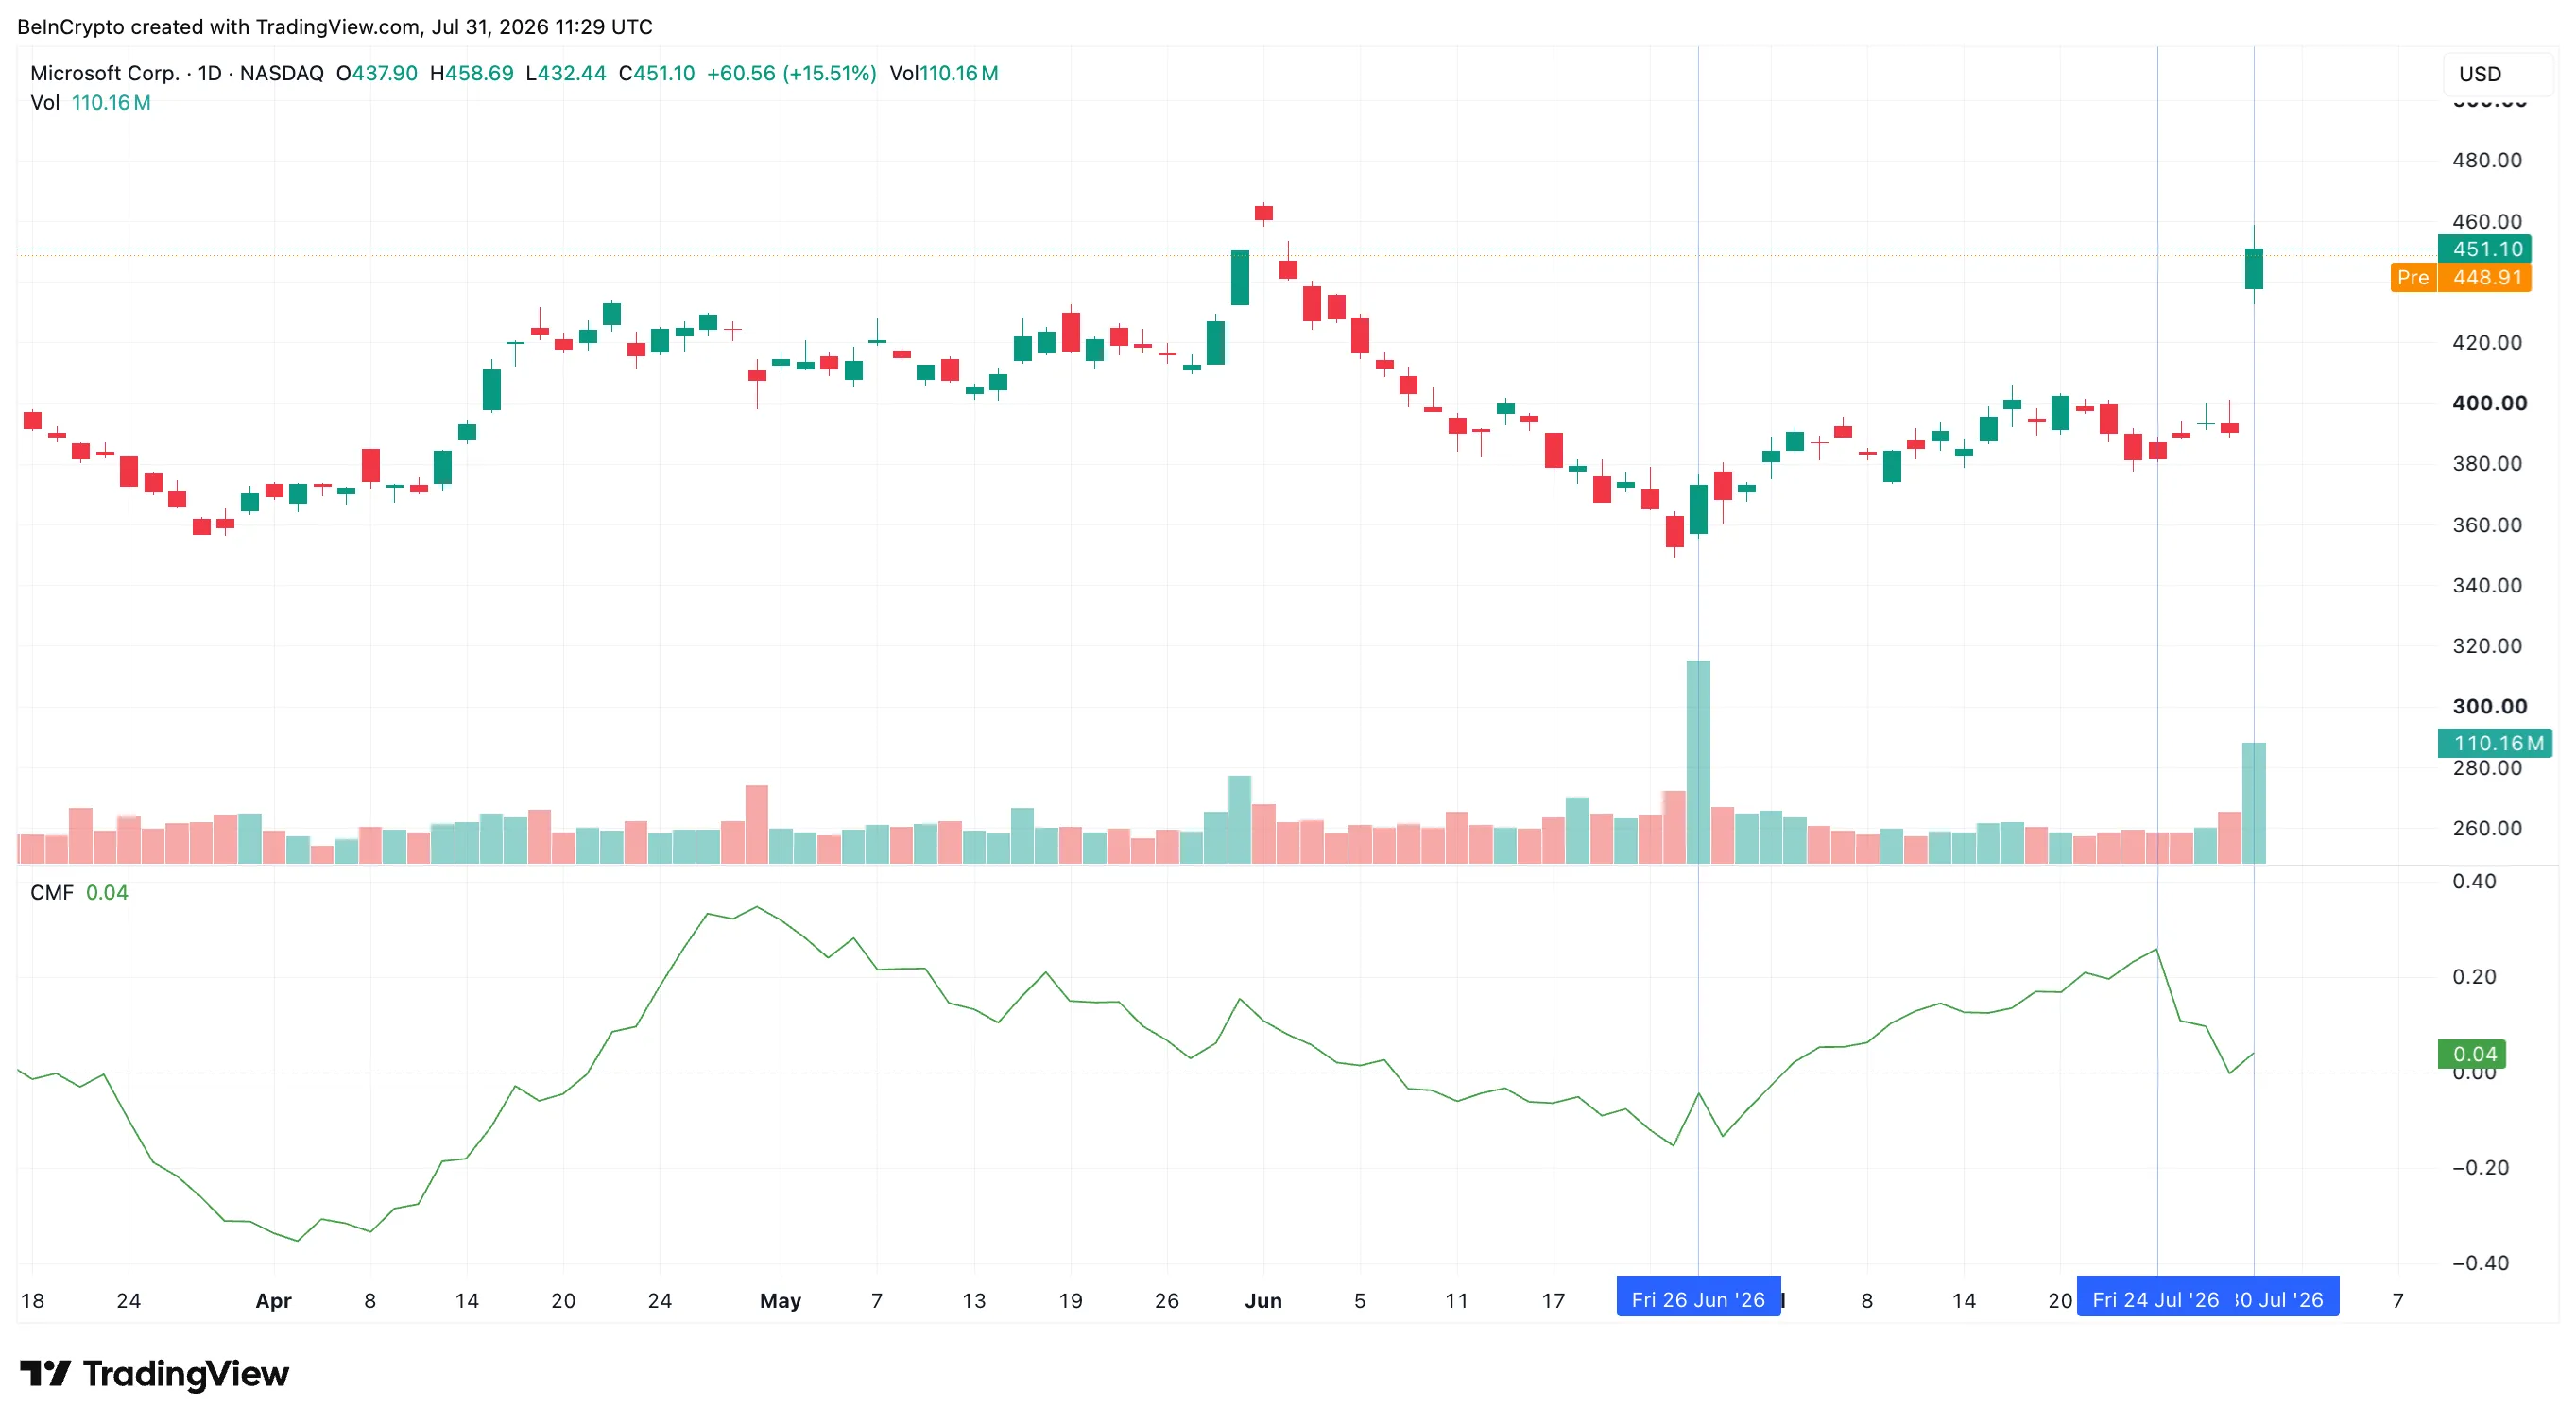Click the orange Pre 448.91 price tag

pyautogui.click(x=2460, y=277)
